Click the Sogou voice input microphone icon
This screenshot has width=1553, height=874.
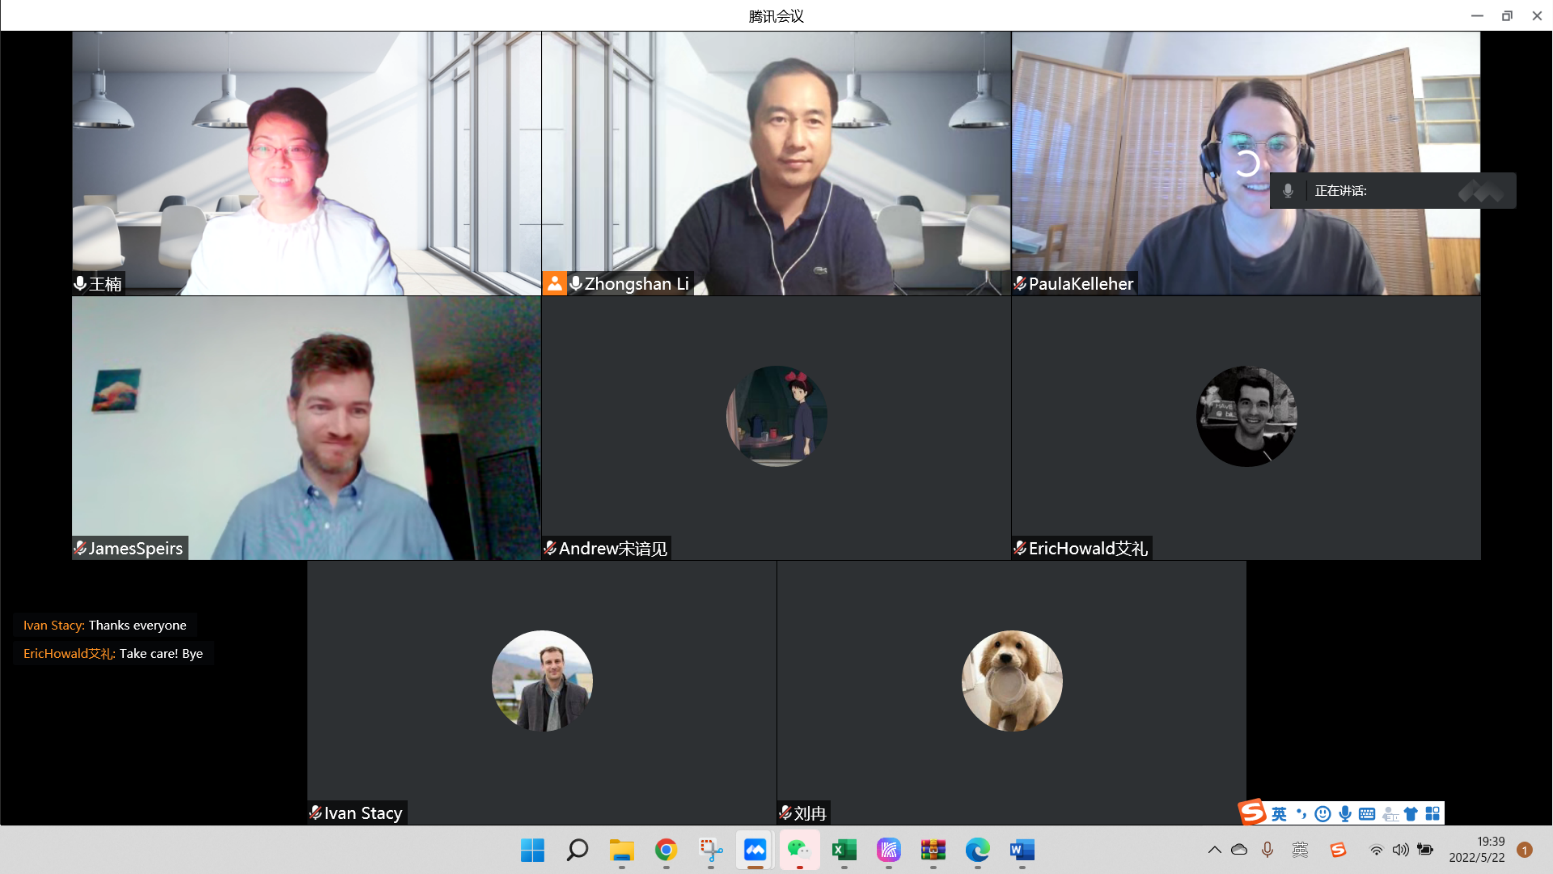[x=1345, y=814]
